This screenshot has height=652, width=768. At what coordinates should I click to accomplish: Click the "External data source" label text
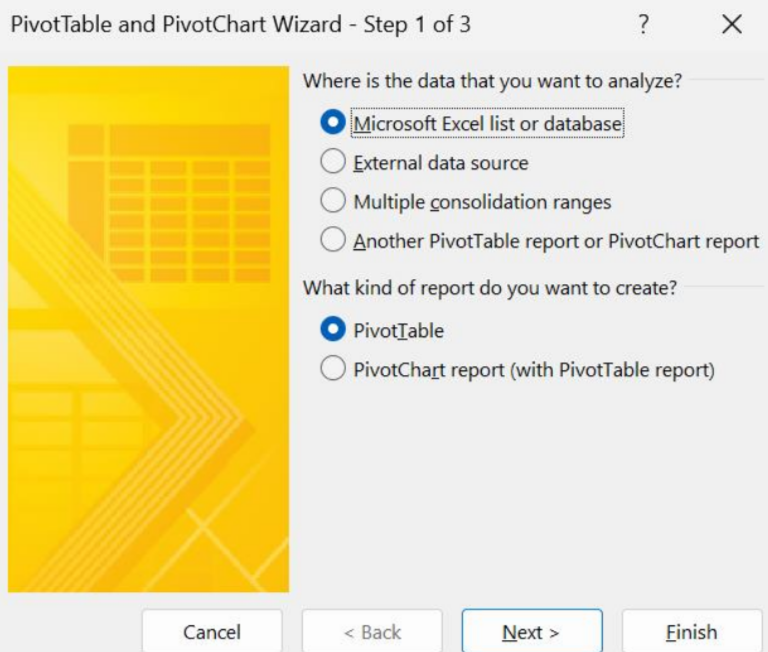(x=441, y=163)
